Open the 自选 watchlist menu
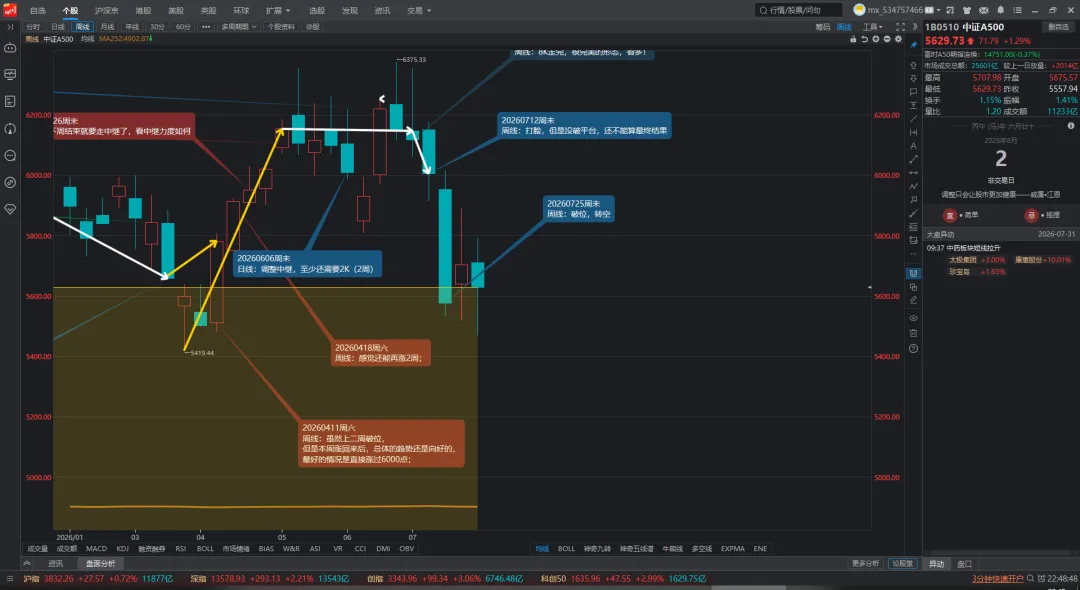Screen dimensions: 1080x590 tap(37, 10)
